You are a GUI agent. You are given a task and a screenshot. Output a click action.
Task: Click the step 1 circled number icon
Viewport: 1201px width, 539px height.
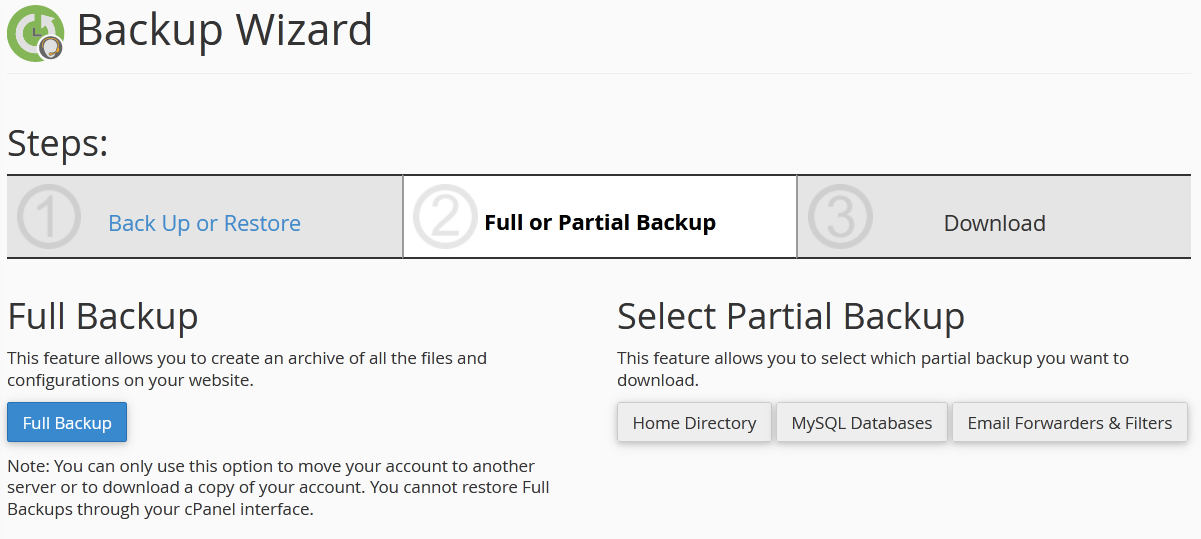48,217
